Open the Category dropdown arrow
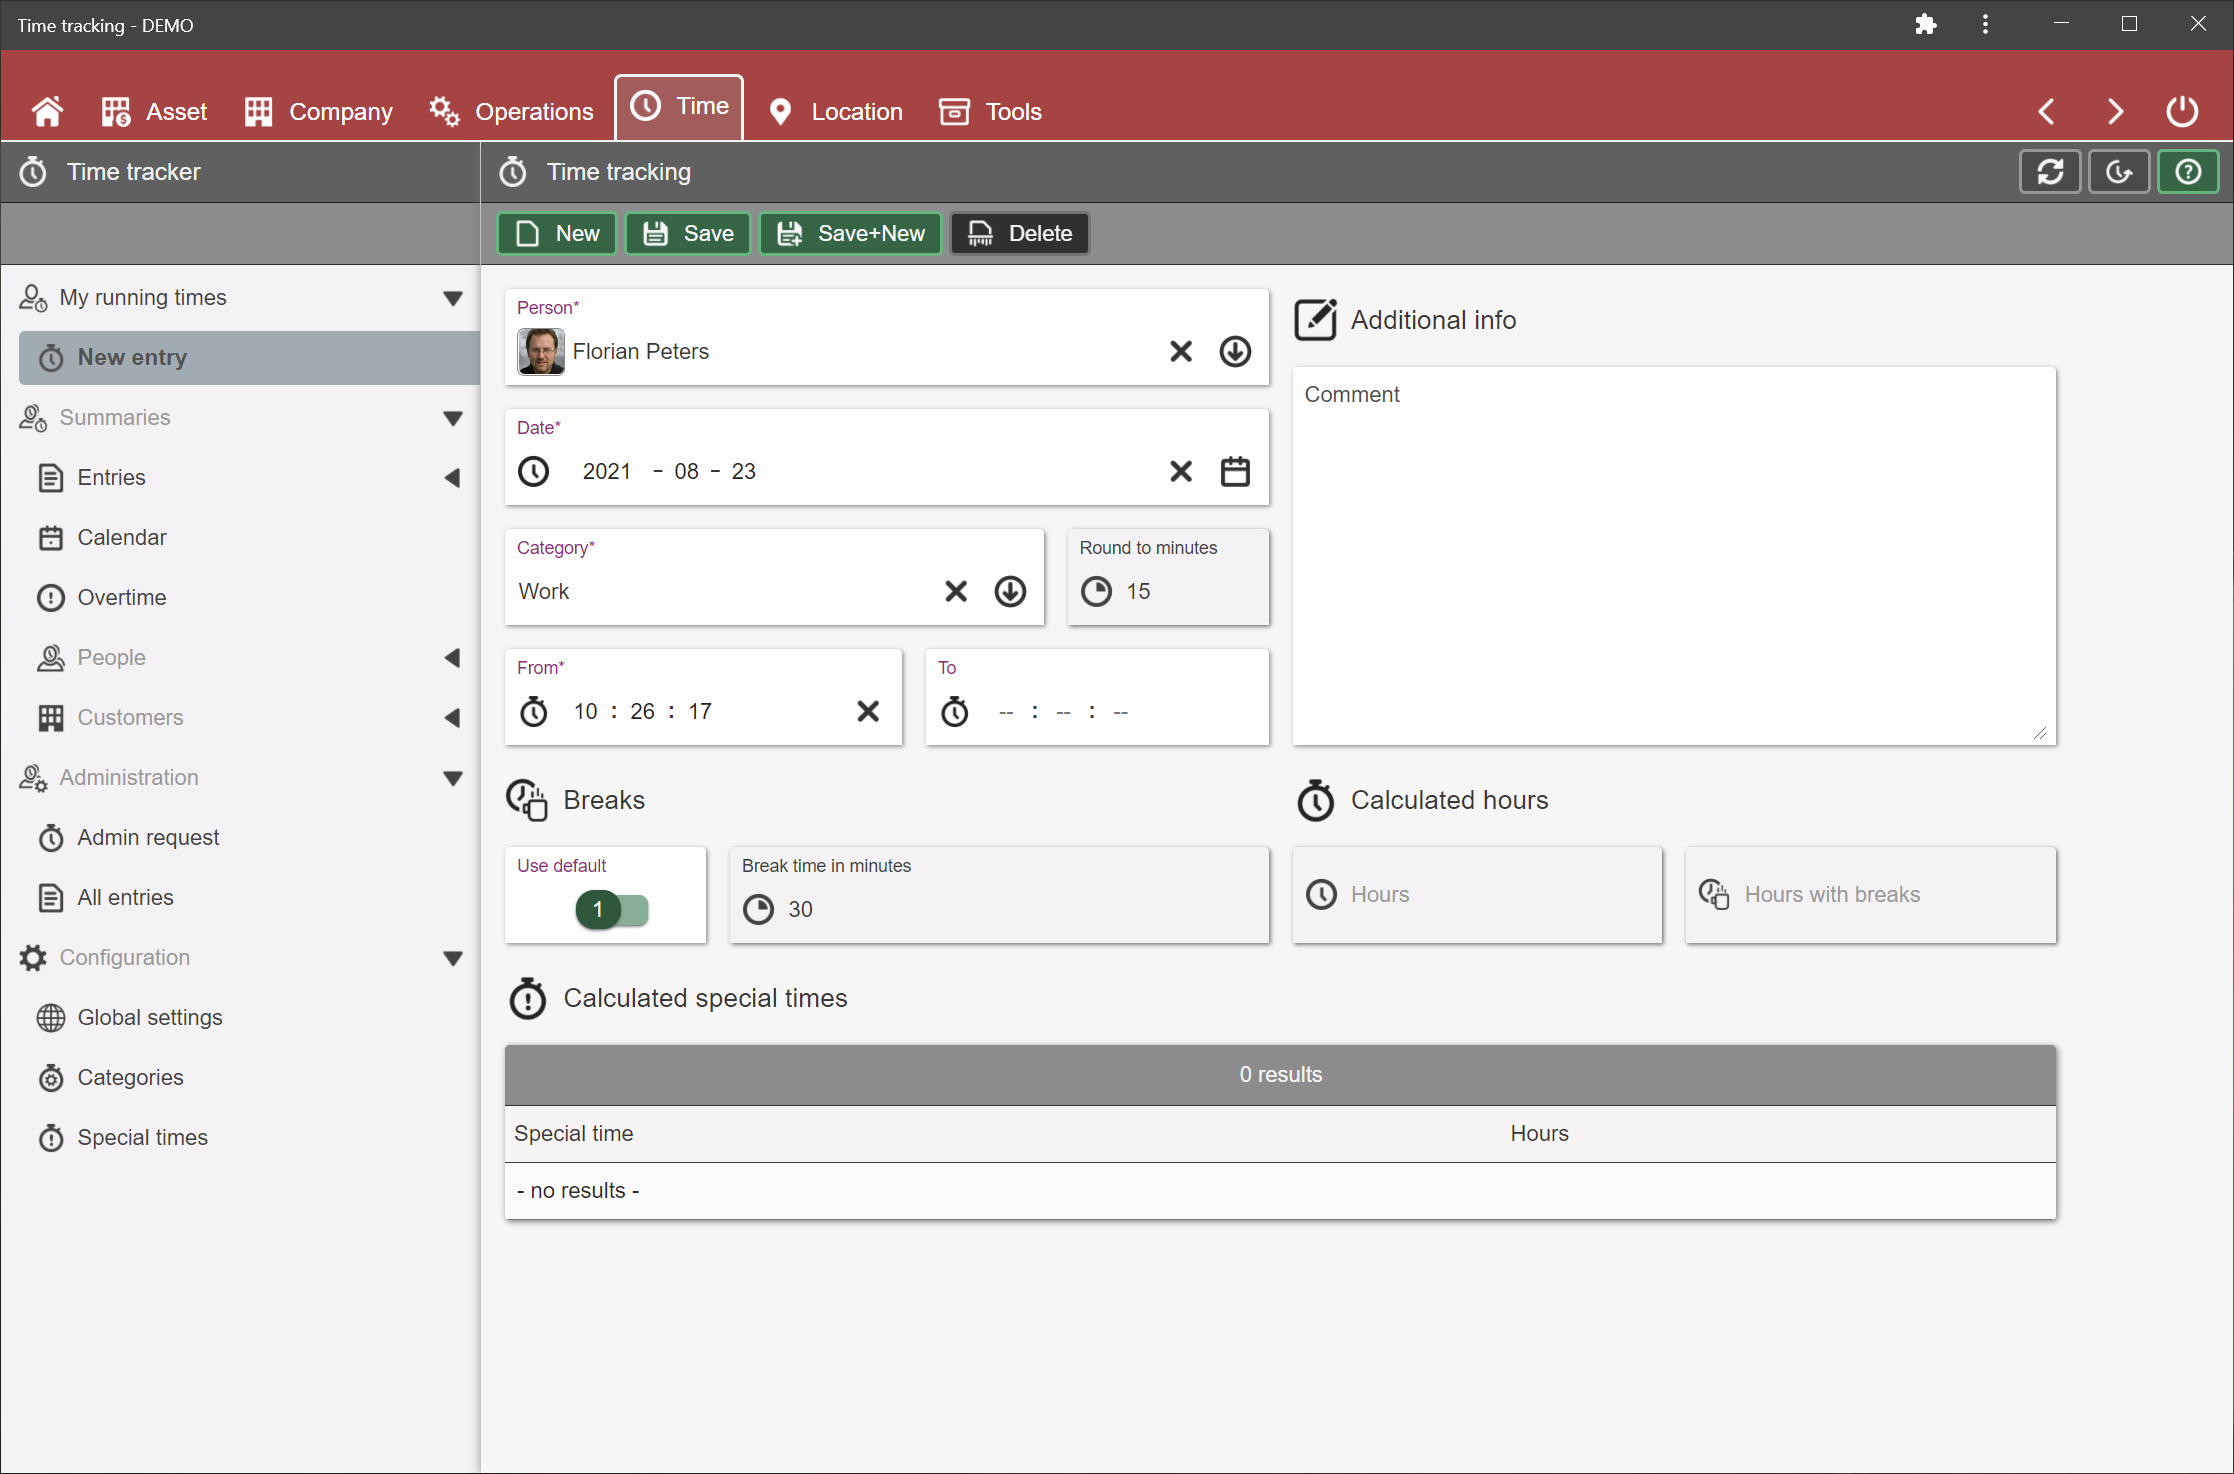 click(1010, 591)
